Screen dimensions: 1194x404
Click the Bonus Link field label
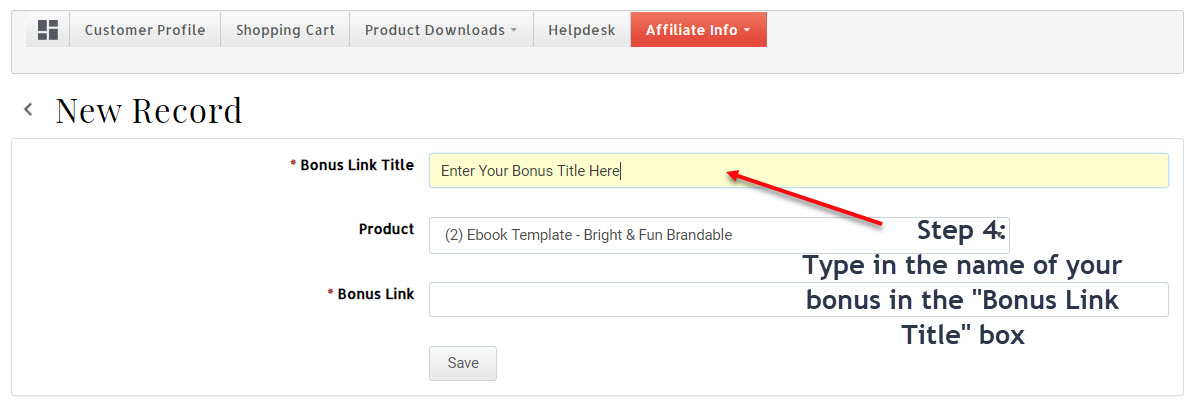pos(376,294)
